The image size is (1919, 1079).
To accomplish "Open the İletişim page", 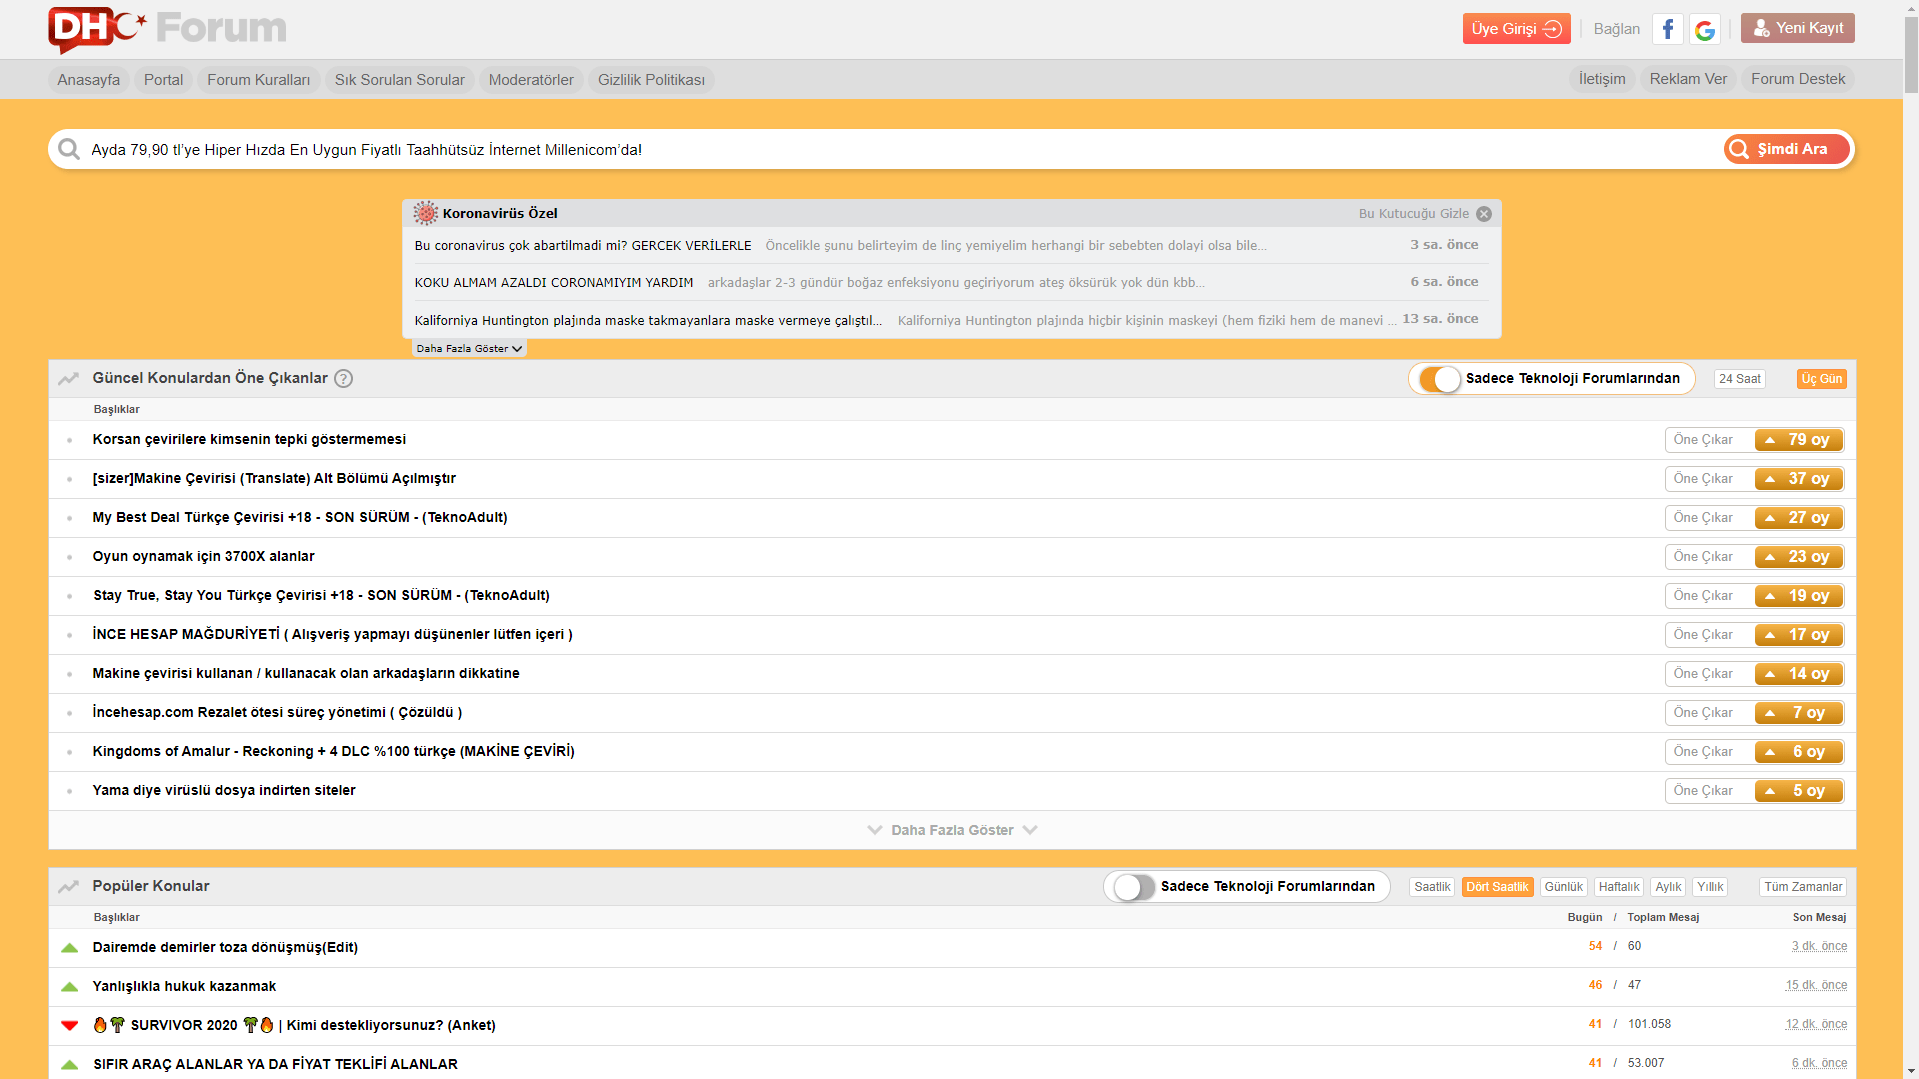I will coord(1602,79).
